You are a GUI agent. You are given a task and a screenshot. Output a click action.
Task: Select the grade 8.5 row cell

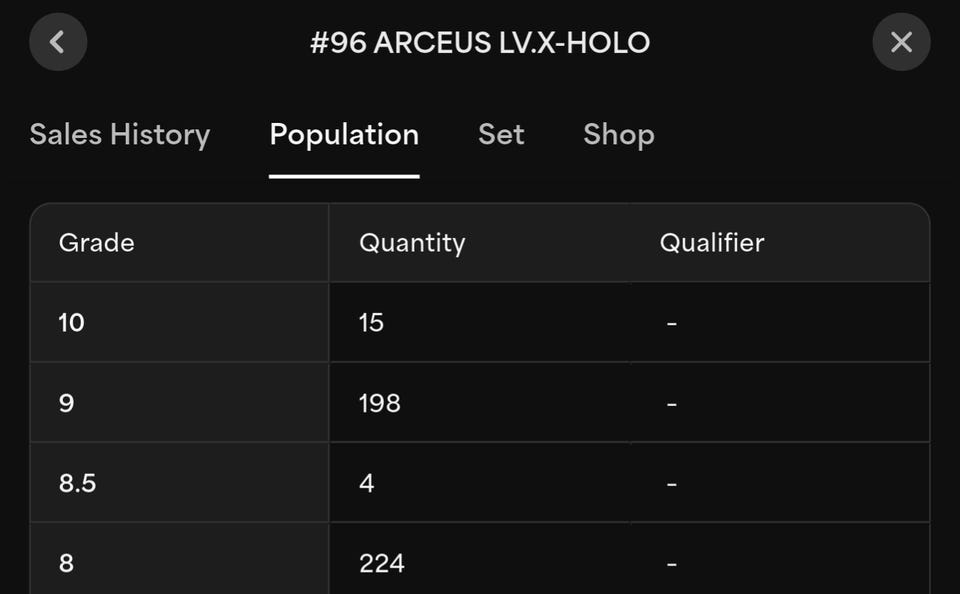[179, 483]
